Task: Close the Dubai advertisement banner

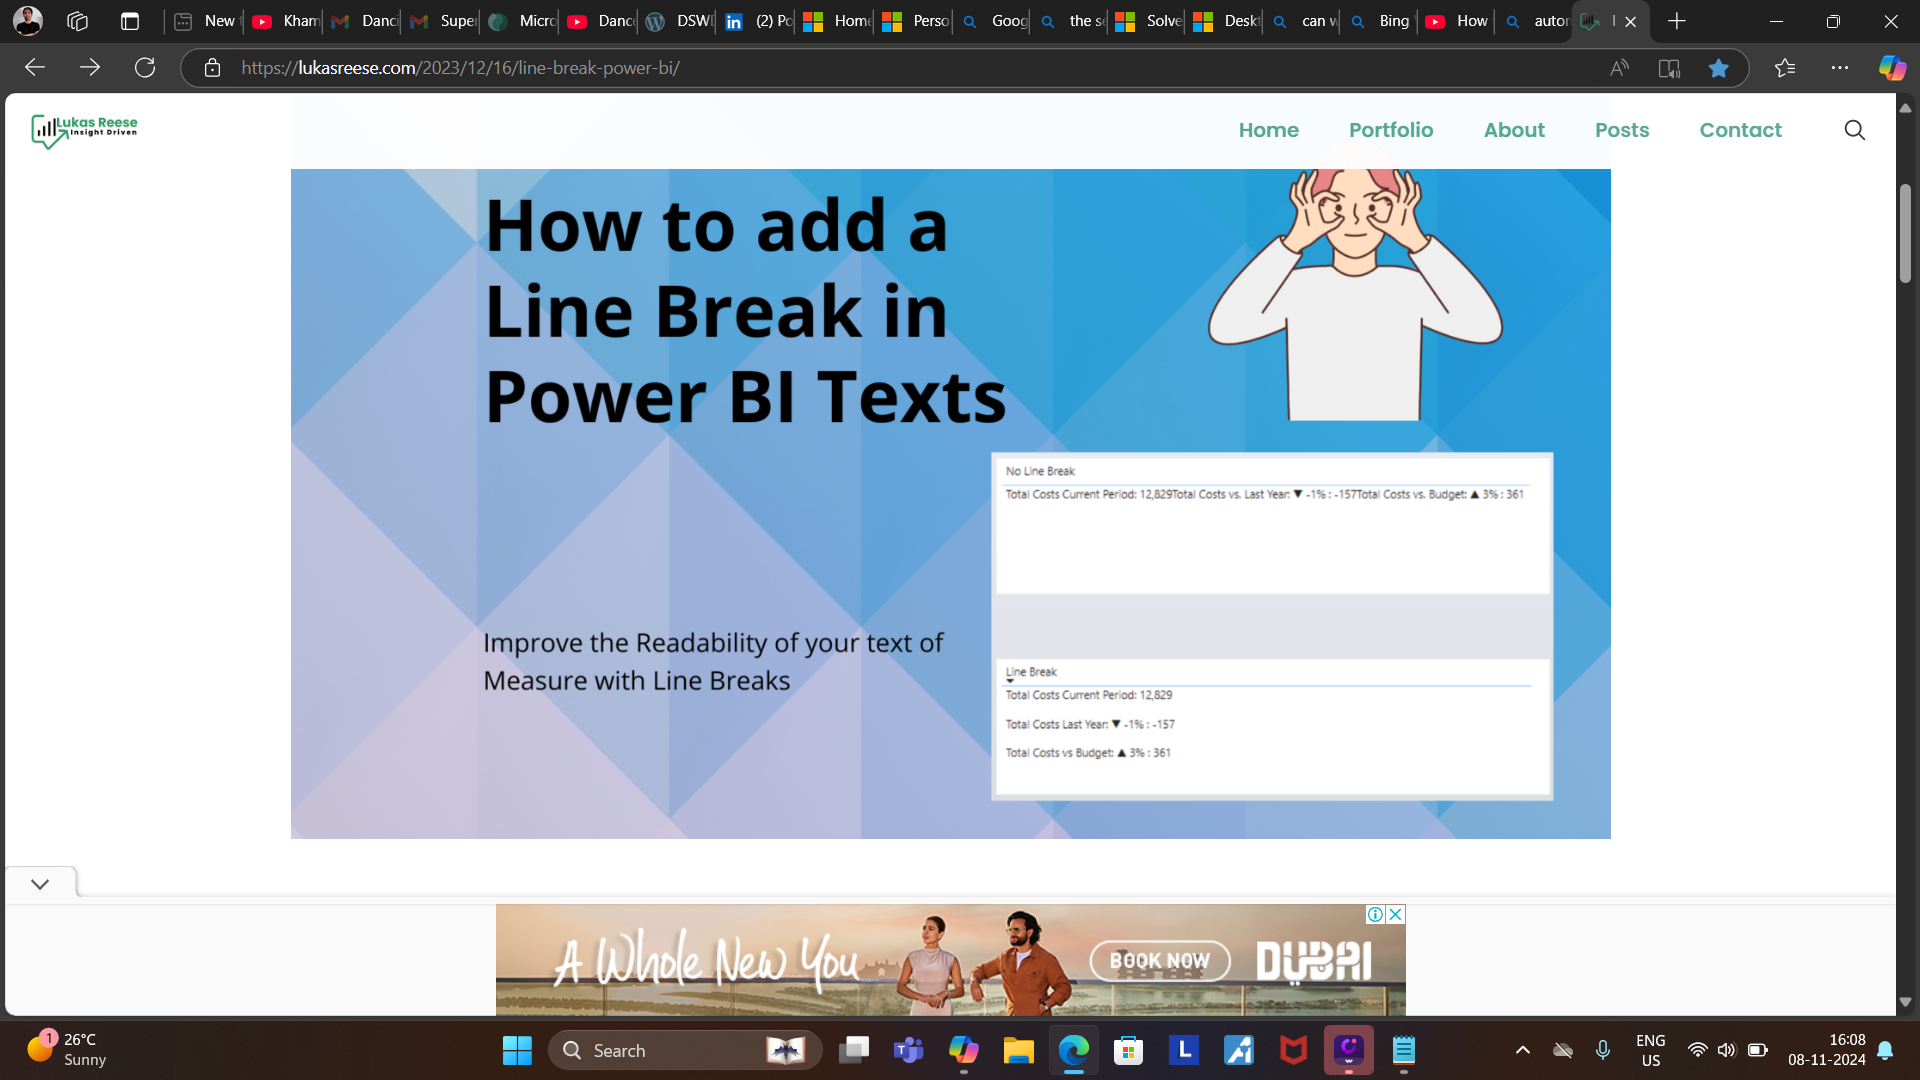Action: (1395, 914)
